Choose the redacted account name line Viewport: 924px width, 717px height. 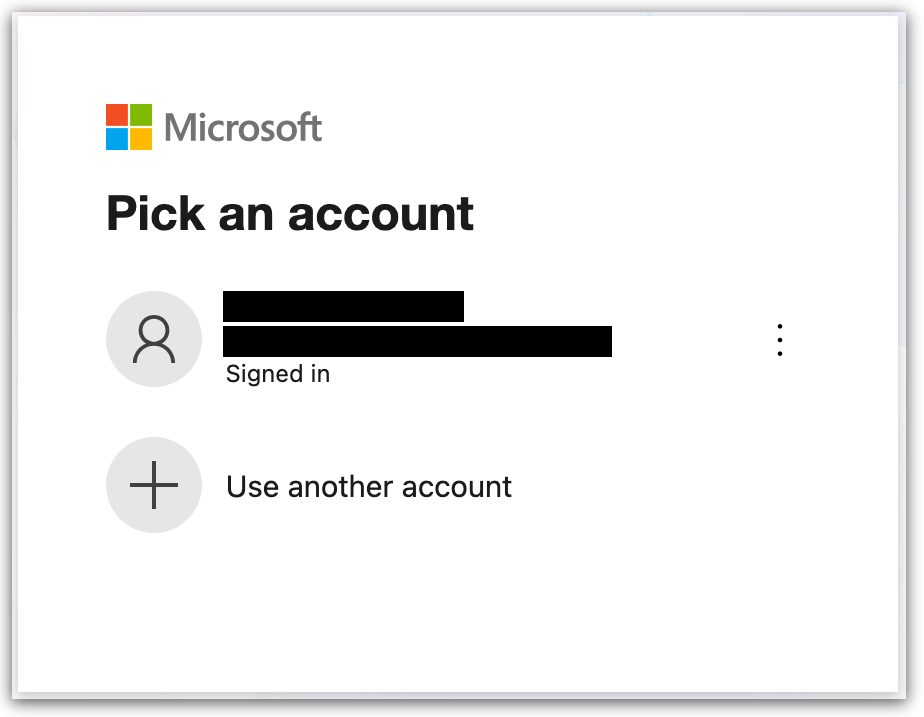(x=343, y=306)
